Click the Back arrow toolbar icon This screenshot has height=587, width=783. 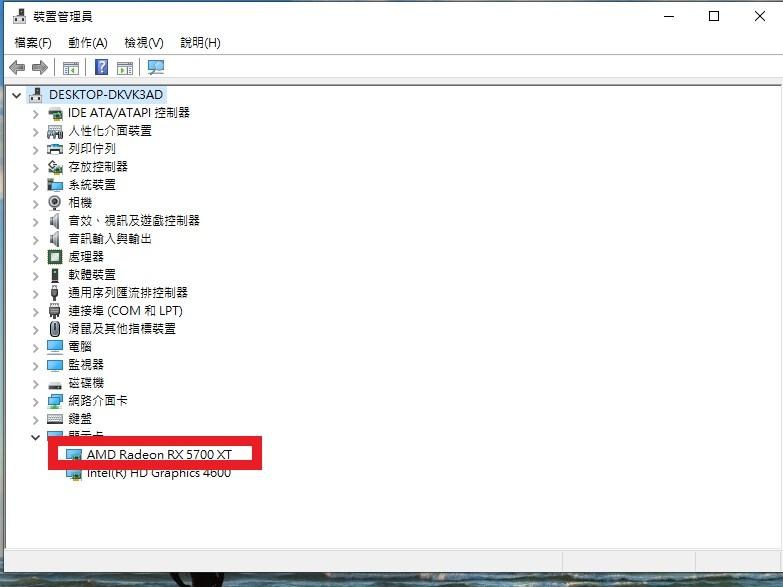pos(17,67)
